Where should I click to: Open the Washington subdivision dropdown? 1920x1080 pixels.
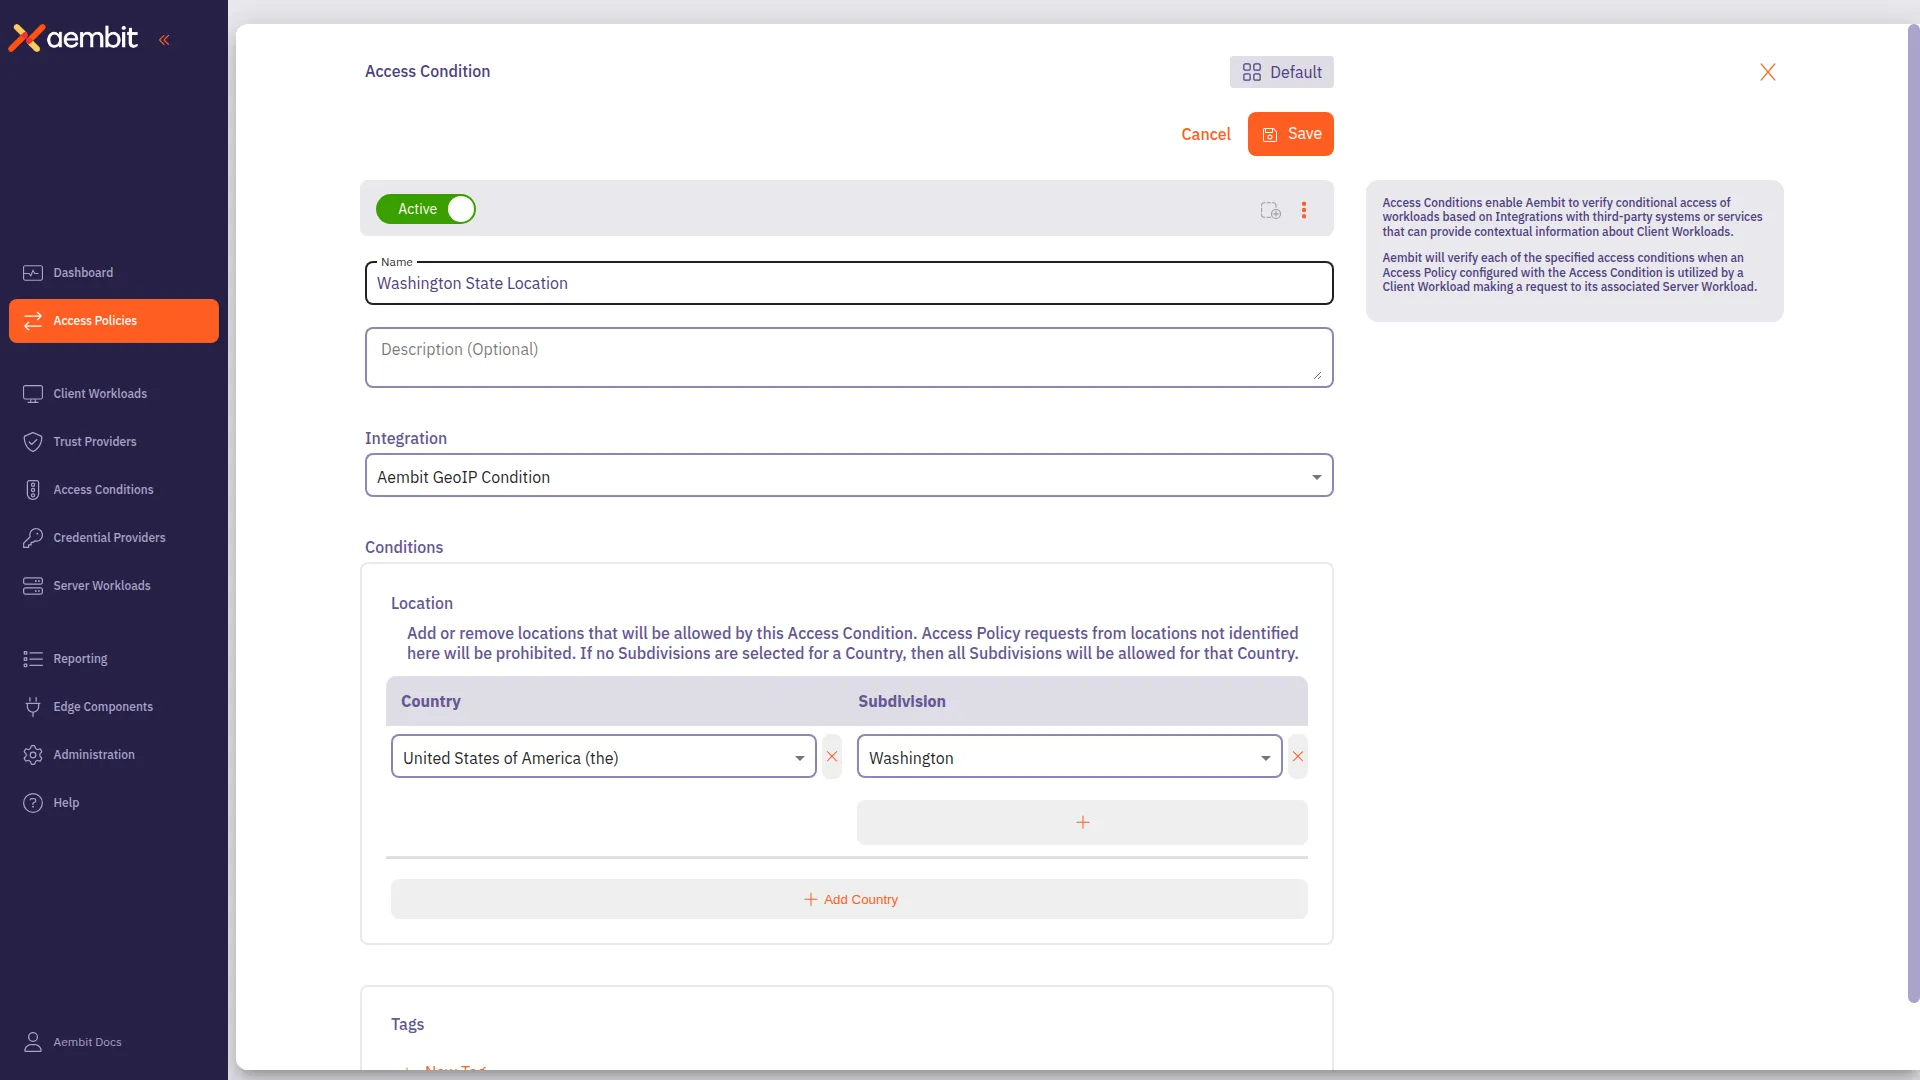click(x=1070, y=757)
